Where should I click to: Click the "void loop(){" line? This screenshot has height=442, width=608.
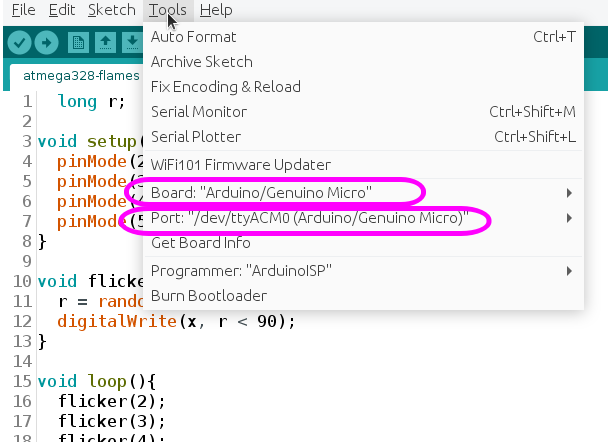[97, 382]
